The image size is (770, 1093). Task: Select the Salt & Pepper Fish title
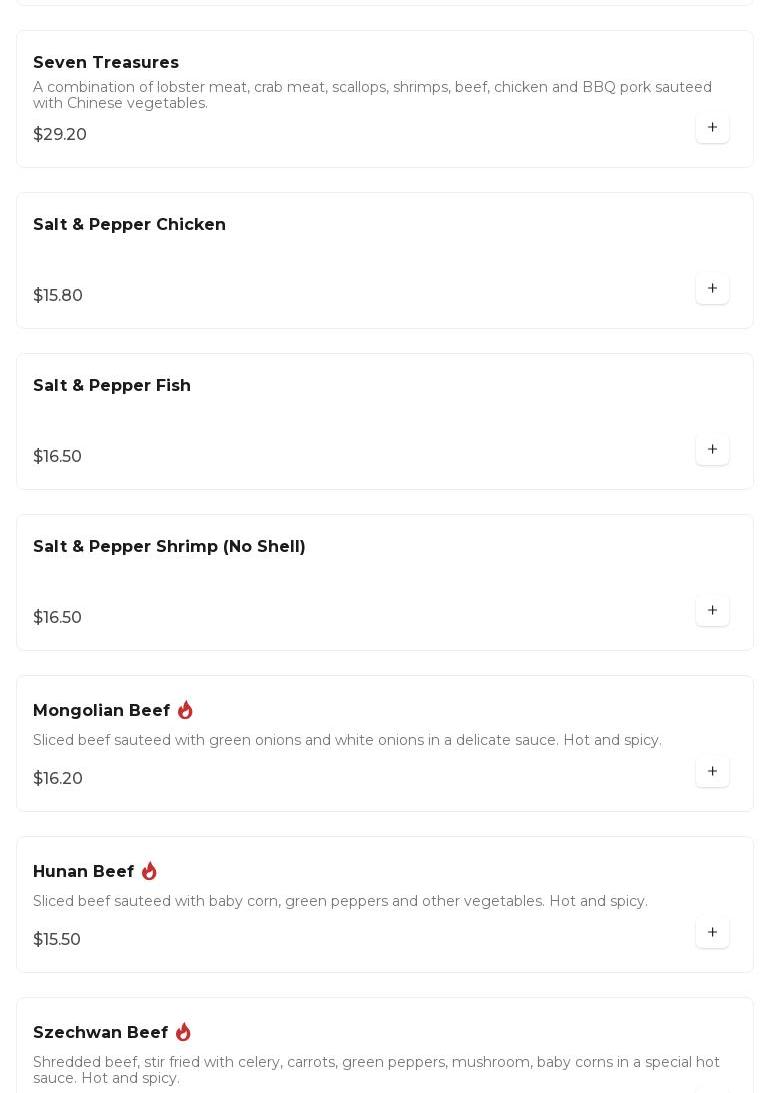tap(112, 386)
